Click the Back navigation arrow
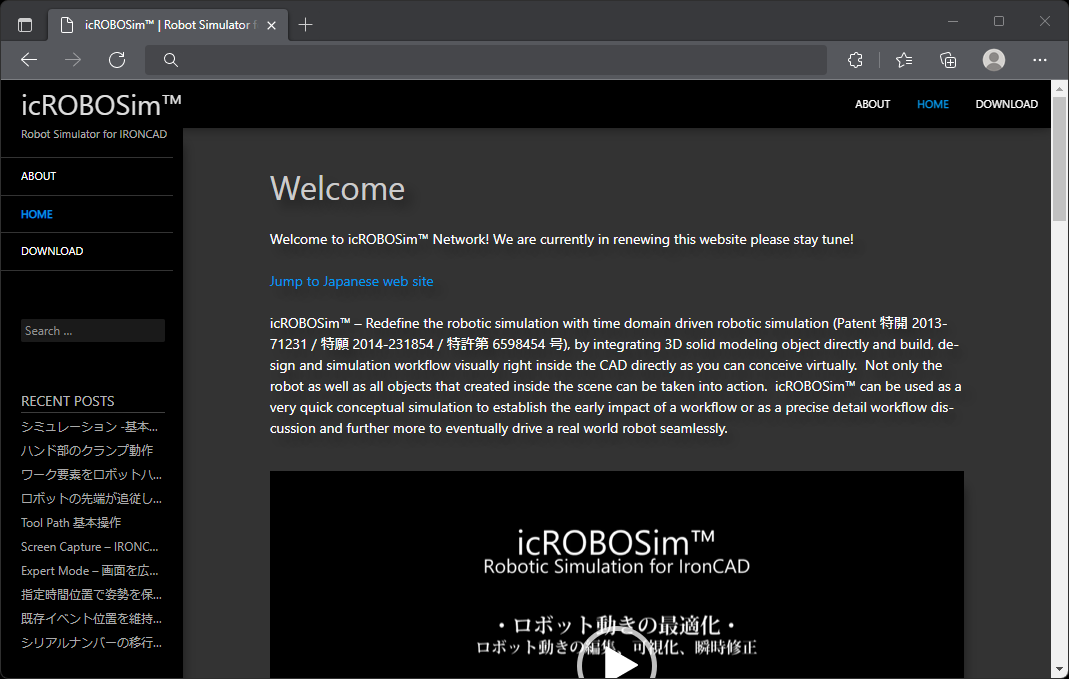The image size is (1069, 679). pyautogui.click(x=28, y=60)
